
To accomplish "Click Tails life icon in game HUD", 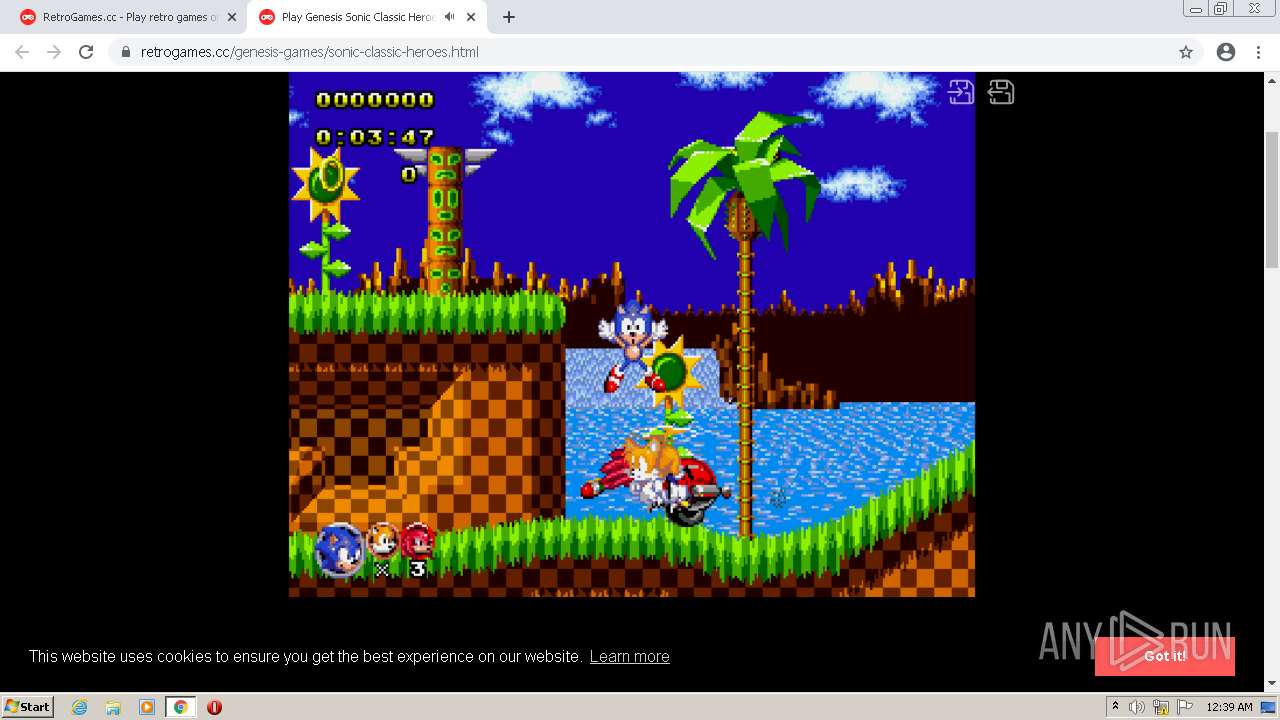I will (382, 540).
